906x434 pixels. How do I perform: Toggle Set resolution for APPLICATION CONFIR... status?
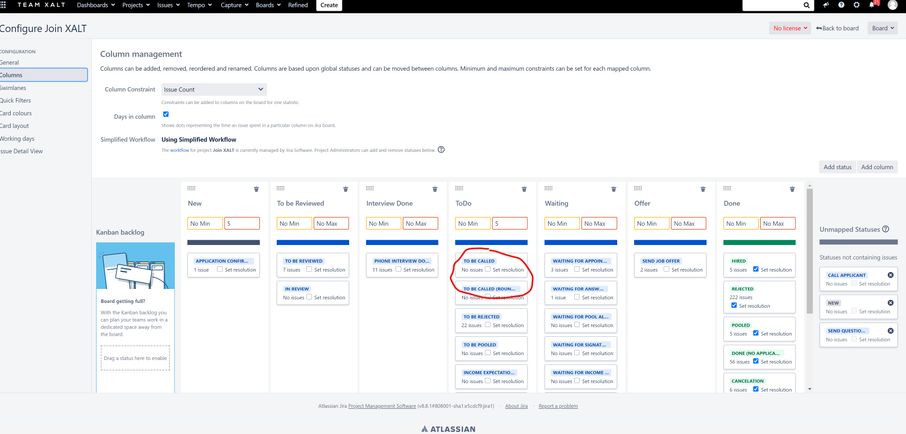coord(220,269)
